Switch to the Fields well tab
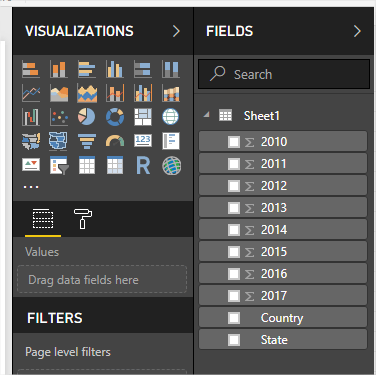The height and width of the screenshot is (375, 376). pos(43,219)
